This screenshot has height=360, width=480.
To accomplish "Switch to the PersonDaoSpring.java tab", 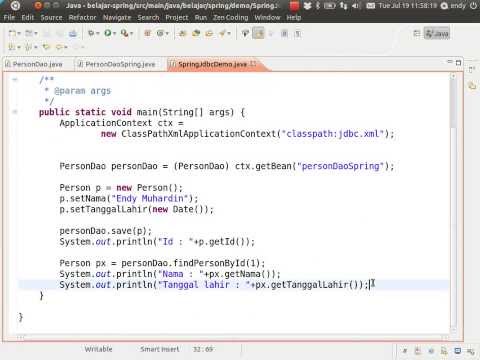I will (117, 64).
